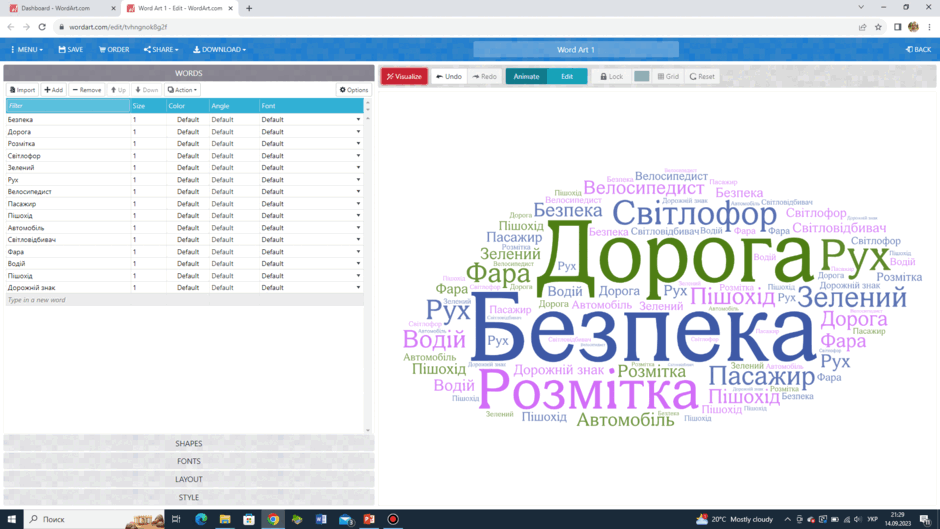Go BACK to dashboard
Screen dimensions: 940x529
click(x=918, y=49)
